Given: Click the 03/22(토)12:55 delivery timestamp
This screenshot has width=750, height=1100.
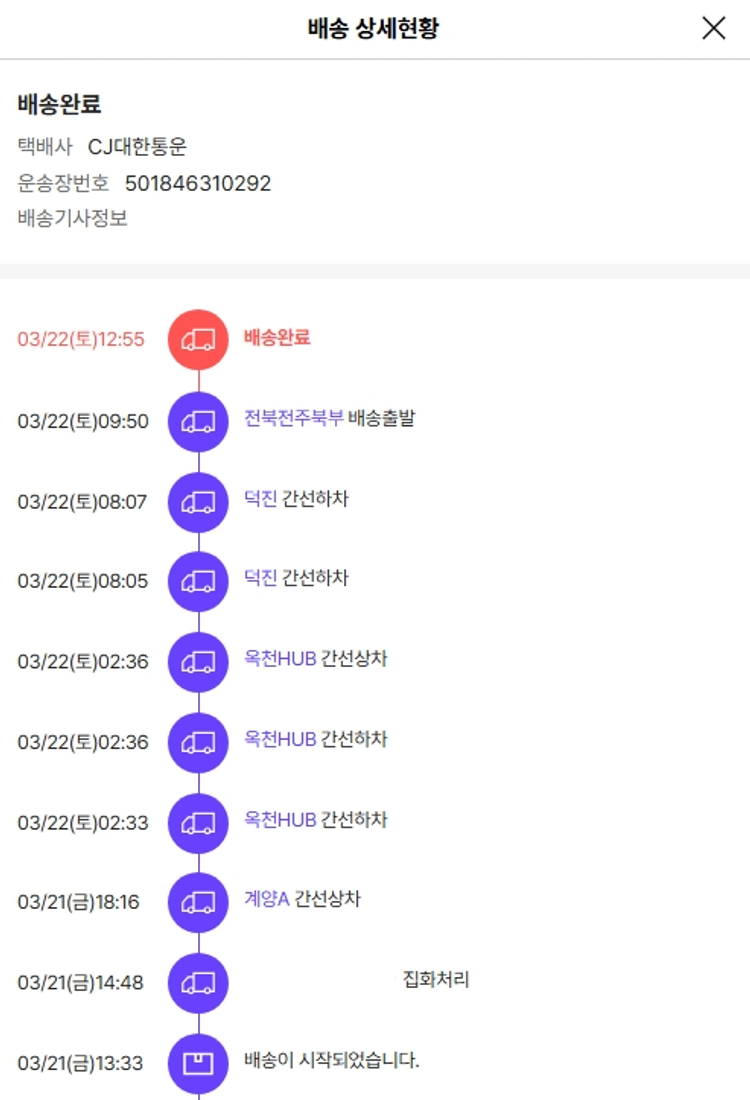Looking at the screenshot, I should coord(81,339).
